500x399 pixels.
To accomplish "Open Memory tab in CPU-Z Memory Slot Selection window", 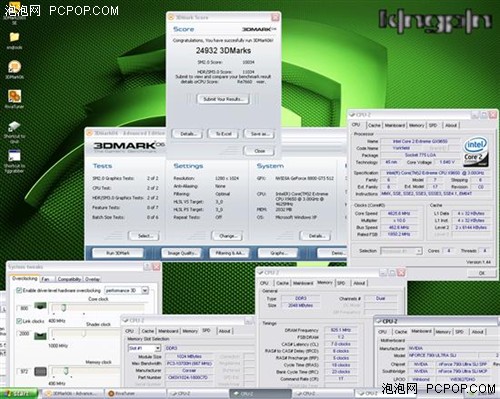I will click(x=190, y=331).
